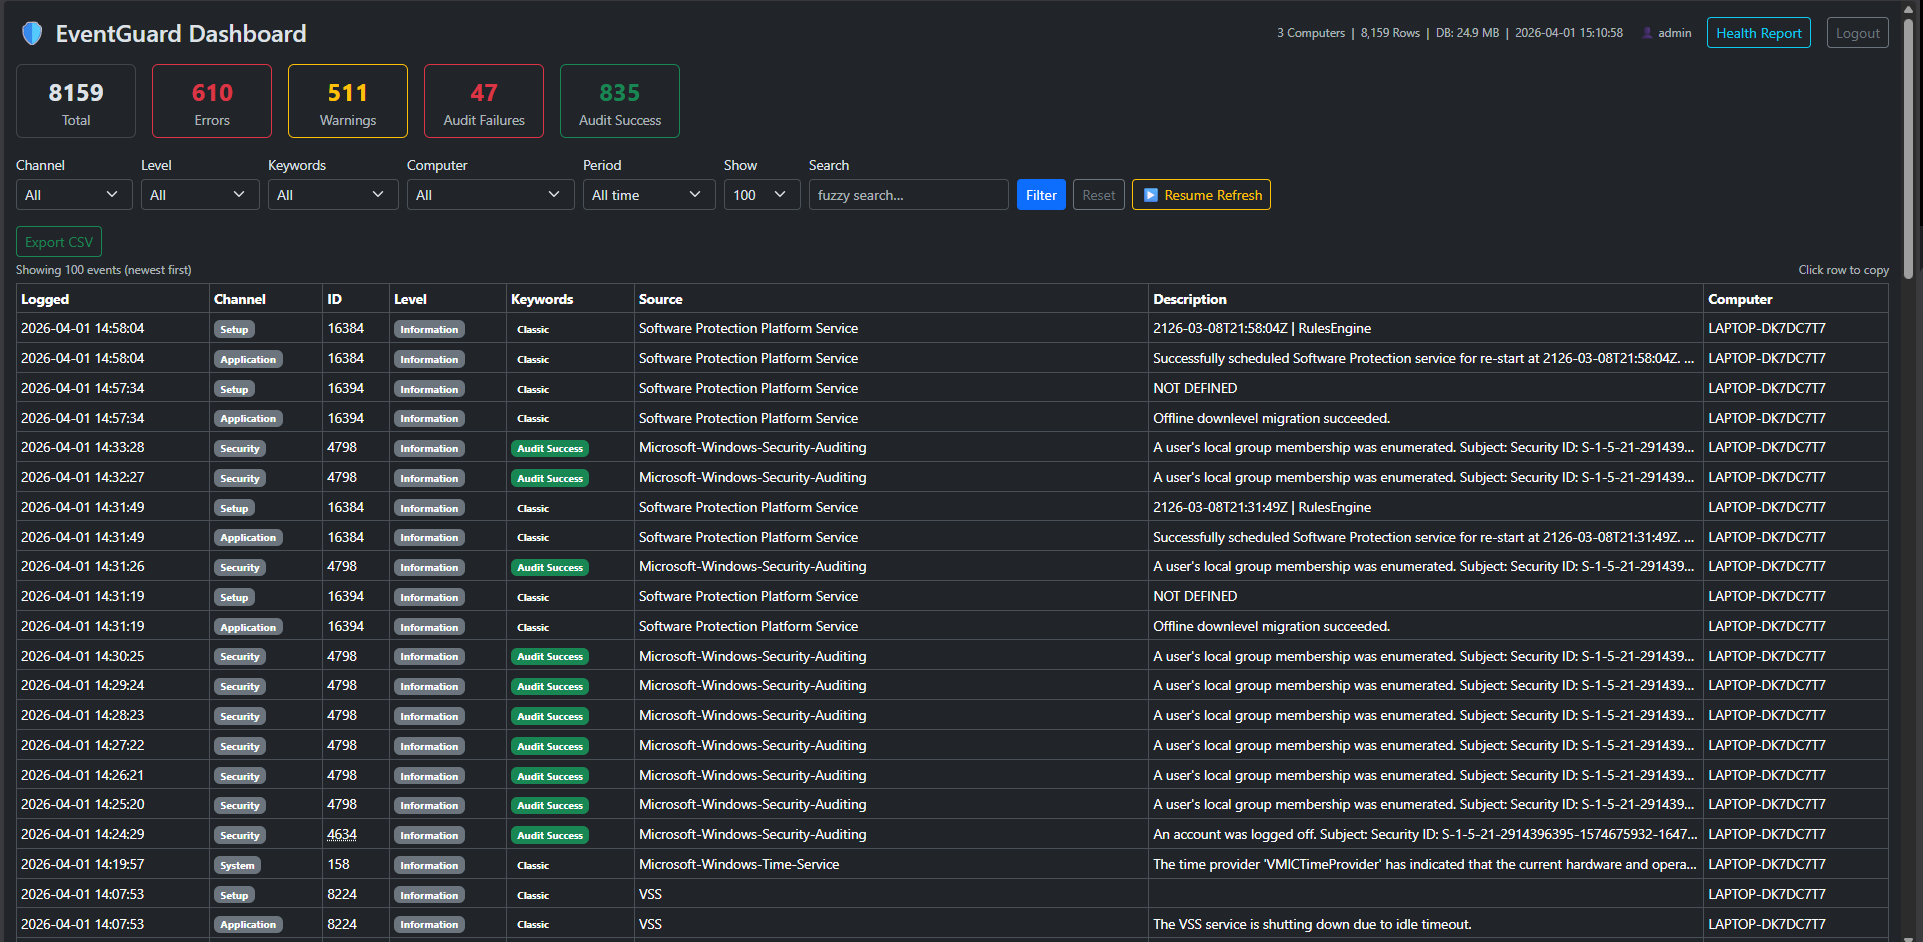Click the admin user icon
The height and width of the screenshot is (942, 1923).
pyautogui.click(x=1647, y=33)
